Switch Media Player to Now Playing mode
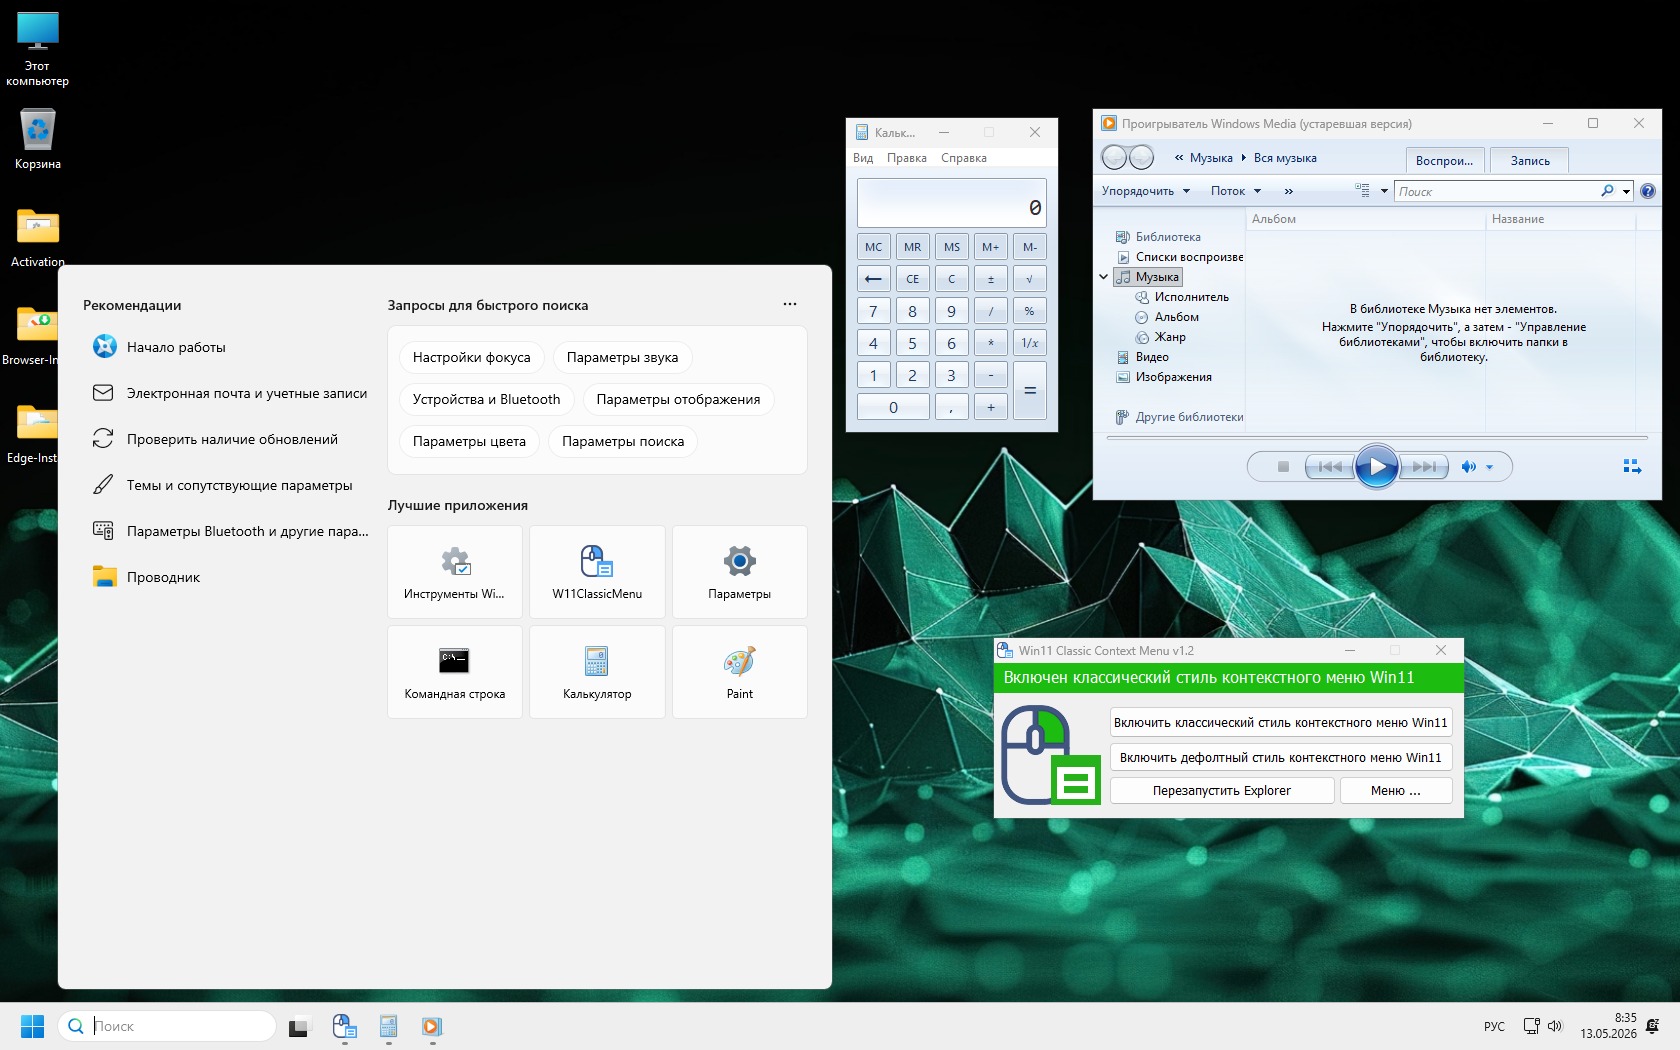This screenshot has width=1680, height=1050. coord(1632,467)
